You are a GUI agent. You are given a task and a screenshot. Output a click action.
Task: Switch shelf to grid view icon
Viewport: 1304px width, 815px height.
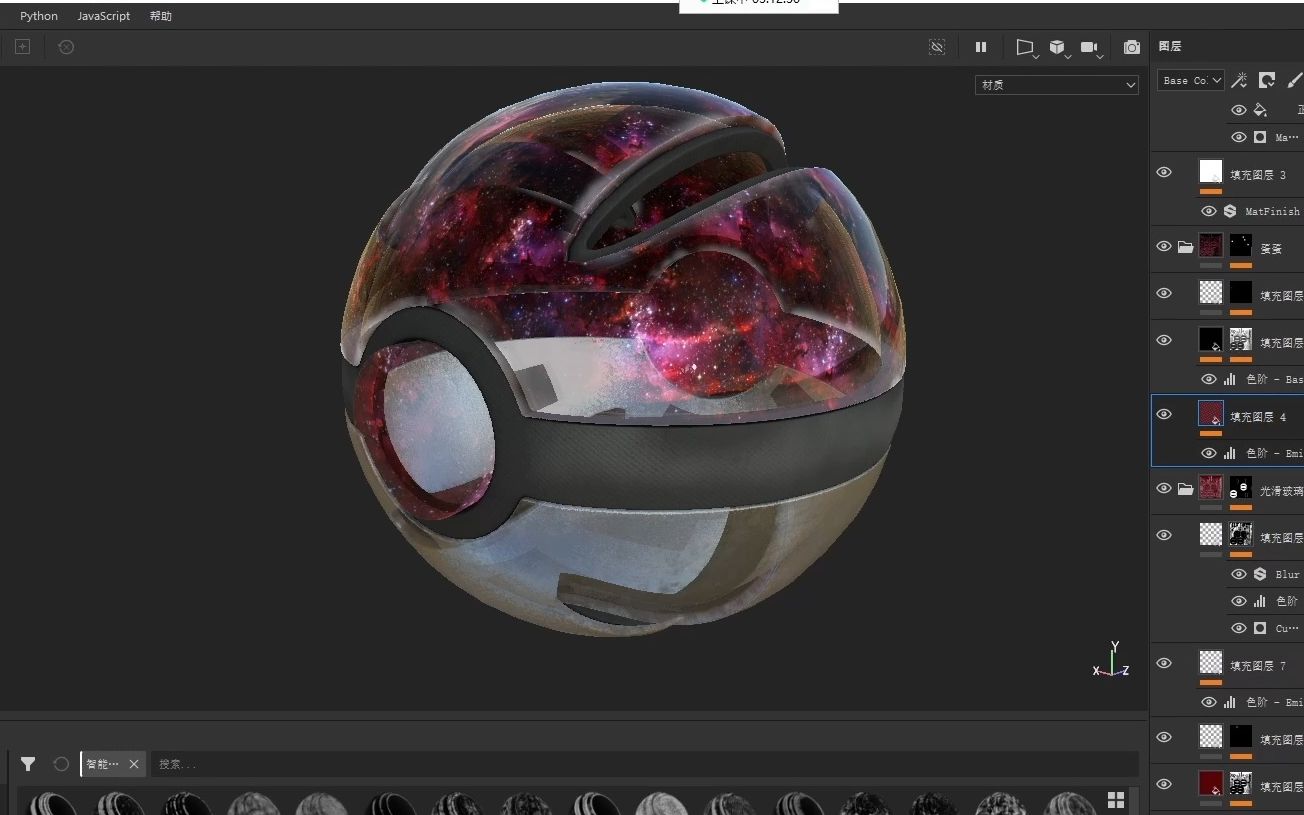click(x=1116, y=800)
